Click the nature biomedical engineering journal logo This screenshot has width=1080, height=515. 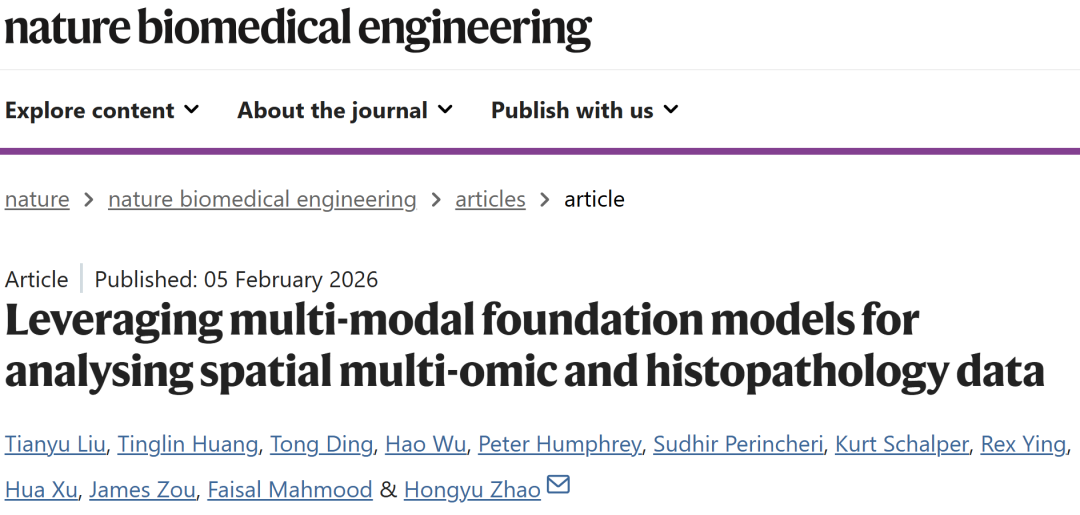297,28
